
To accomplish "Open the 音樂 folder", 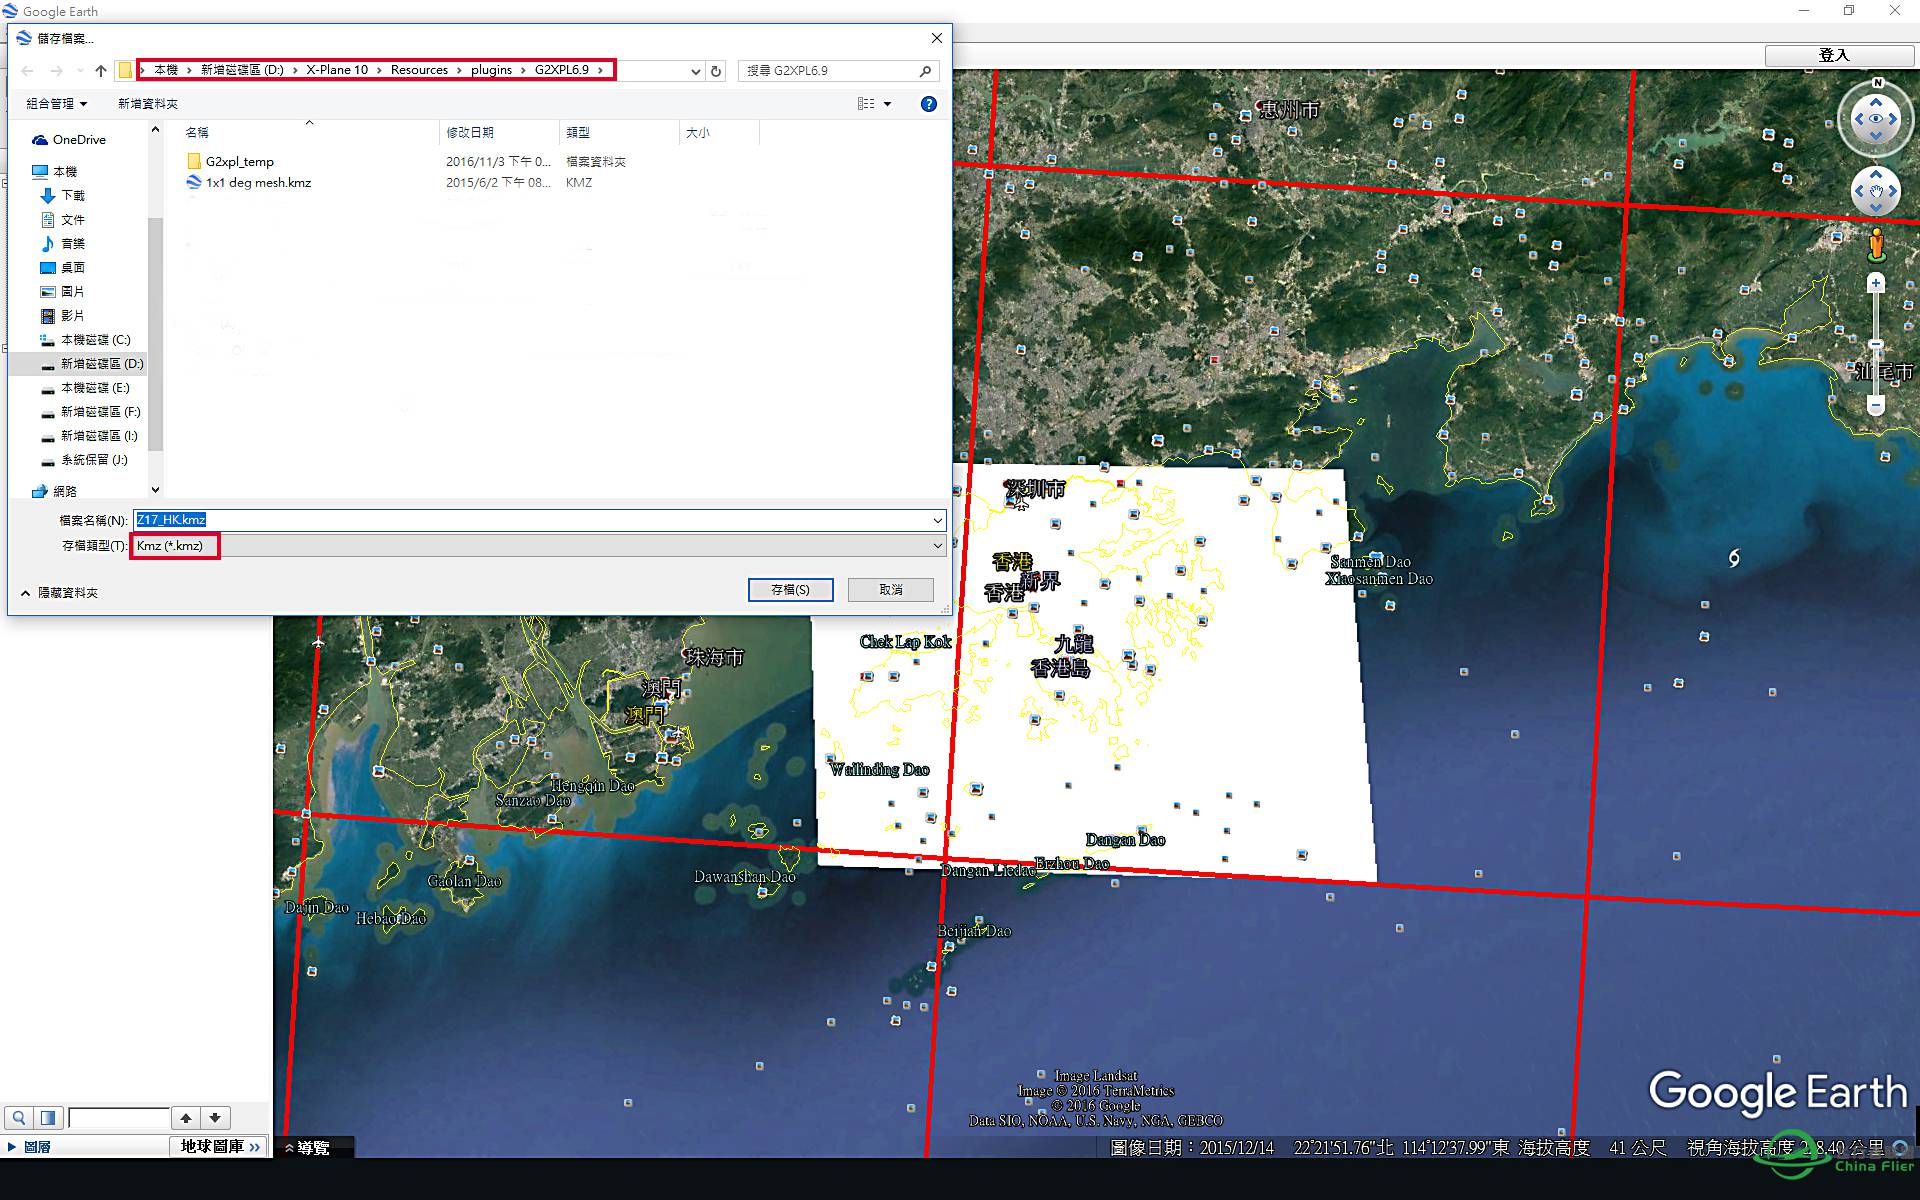I will coord(63,244).
